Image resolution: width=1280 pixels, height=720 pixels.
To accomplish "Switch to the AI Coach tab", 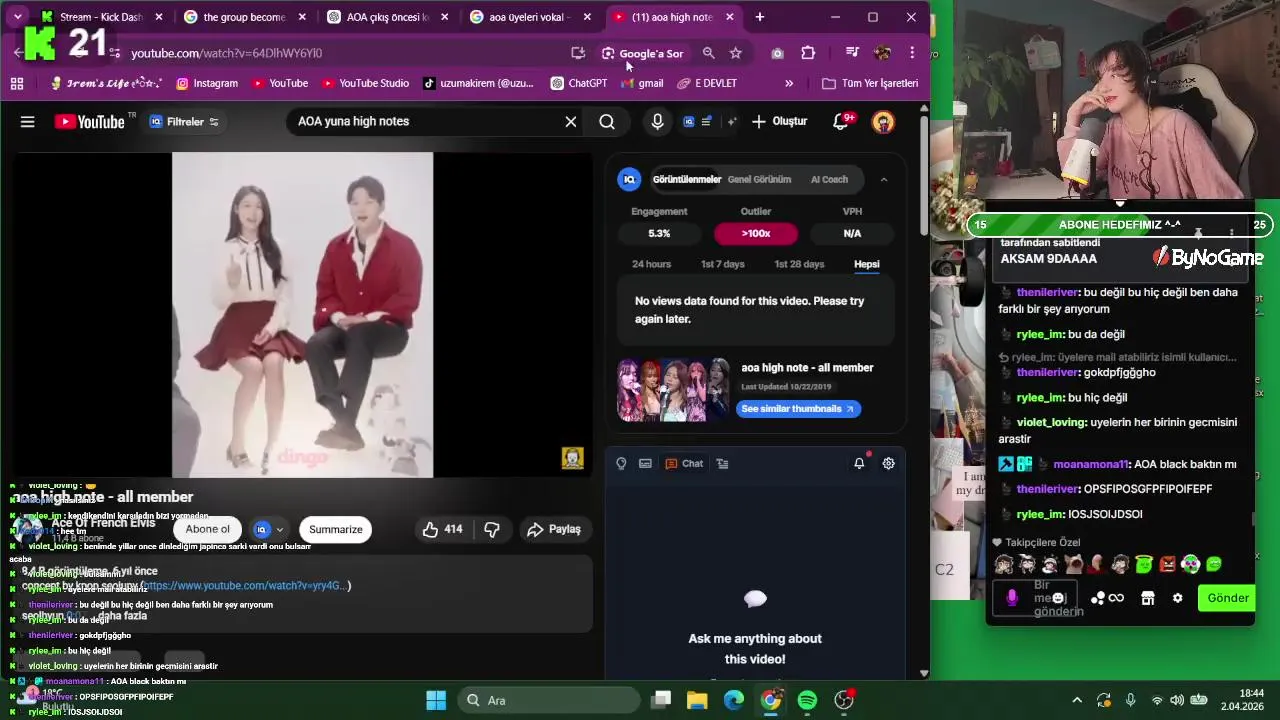I will [829, 179].
